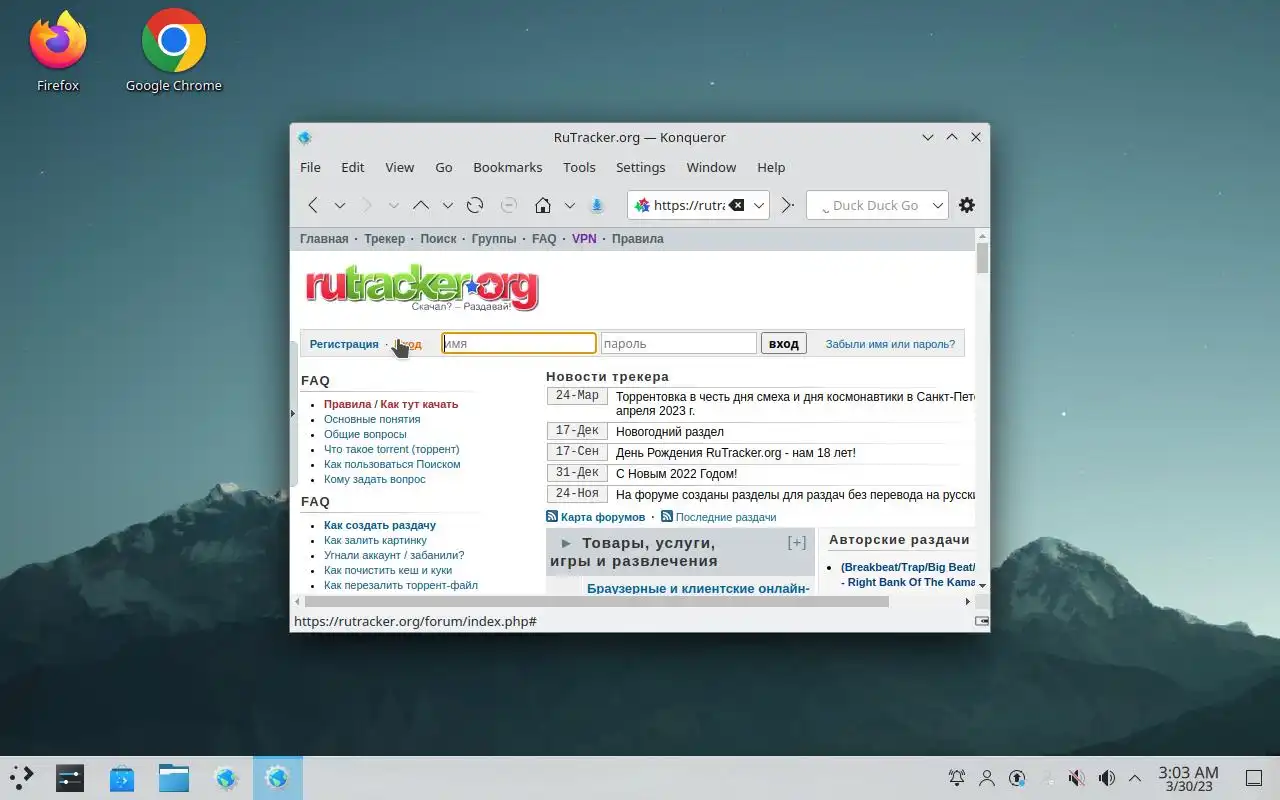Click the status bar indicator icon at bottom right

click(982, 621)
